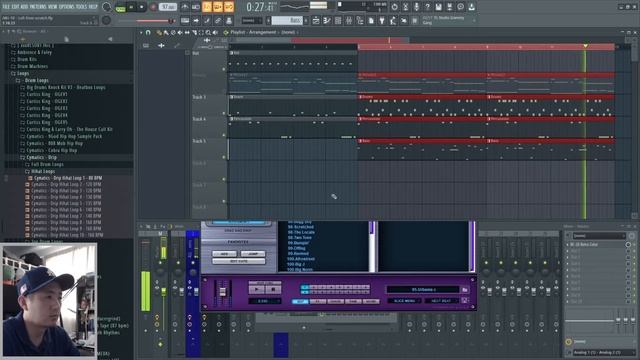The image size is (640, 360).
Task: Click the mixer master volume fader
Action: click(x=164, y=291)
